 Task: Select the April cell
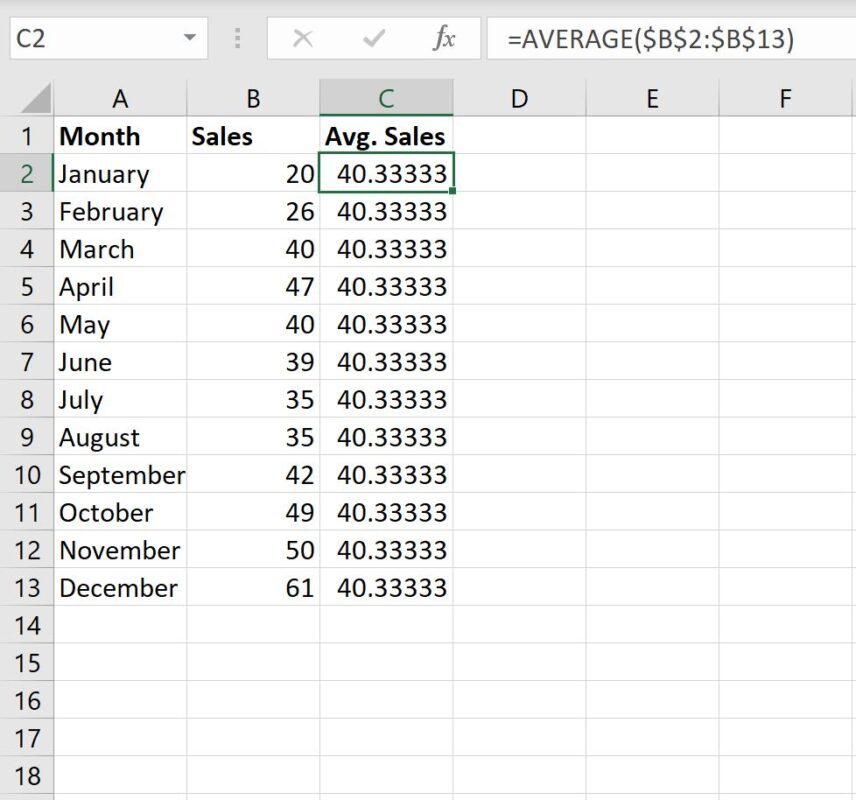(120, 287)
